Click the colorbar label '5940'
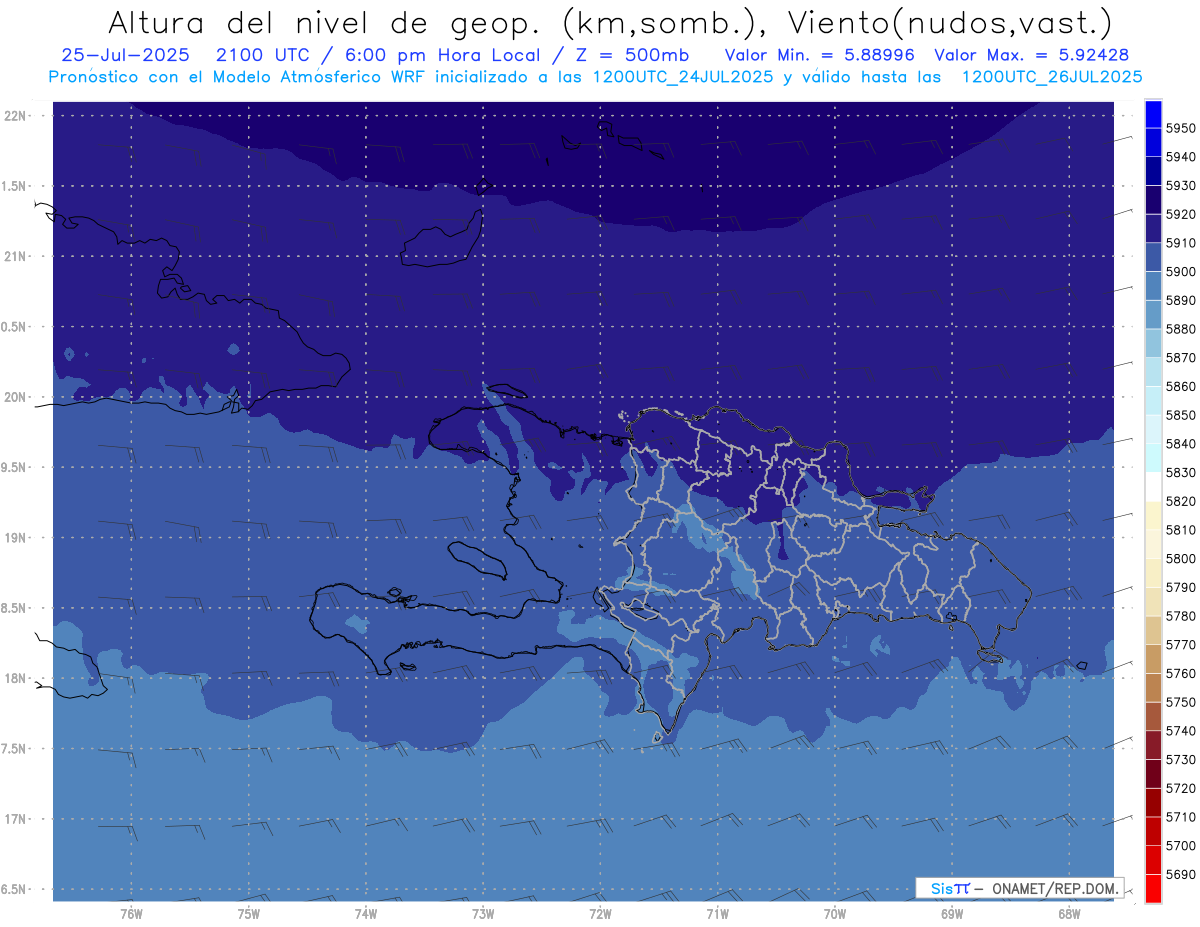The image size is (1200, 927). (x=1180, y=157)
